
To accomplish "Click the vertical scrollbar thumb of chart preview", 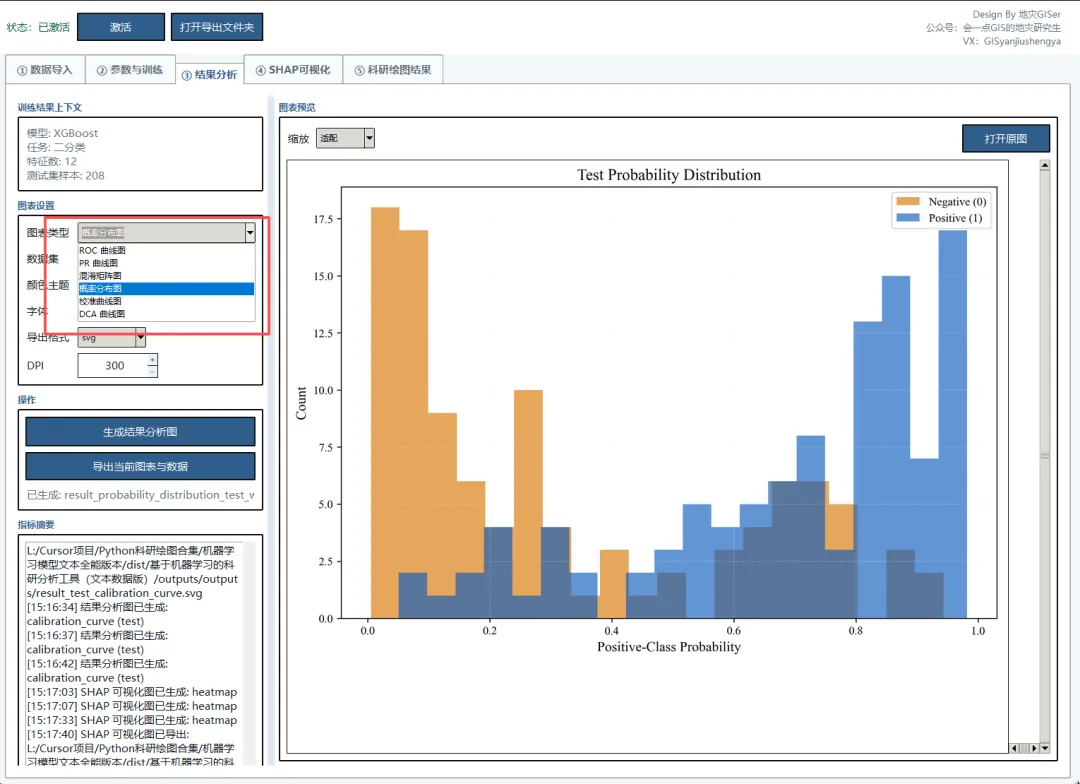I will [x=1045, y=456].
